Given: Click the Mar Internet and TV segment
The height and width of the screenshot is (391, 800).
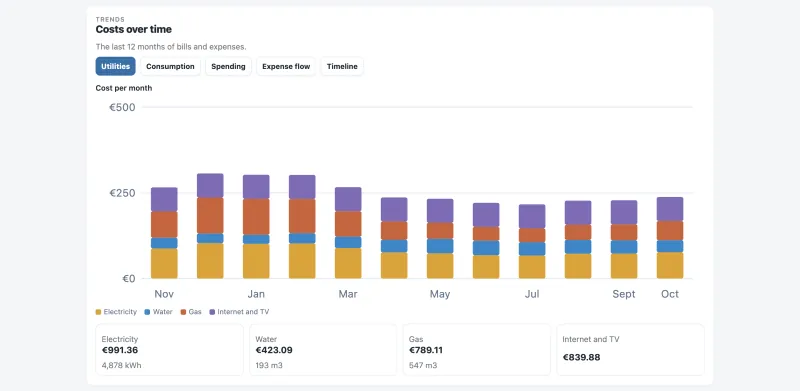Looking at the screenshot, I should pyautogui.click(x=348, y=199).
